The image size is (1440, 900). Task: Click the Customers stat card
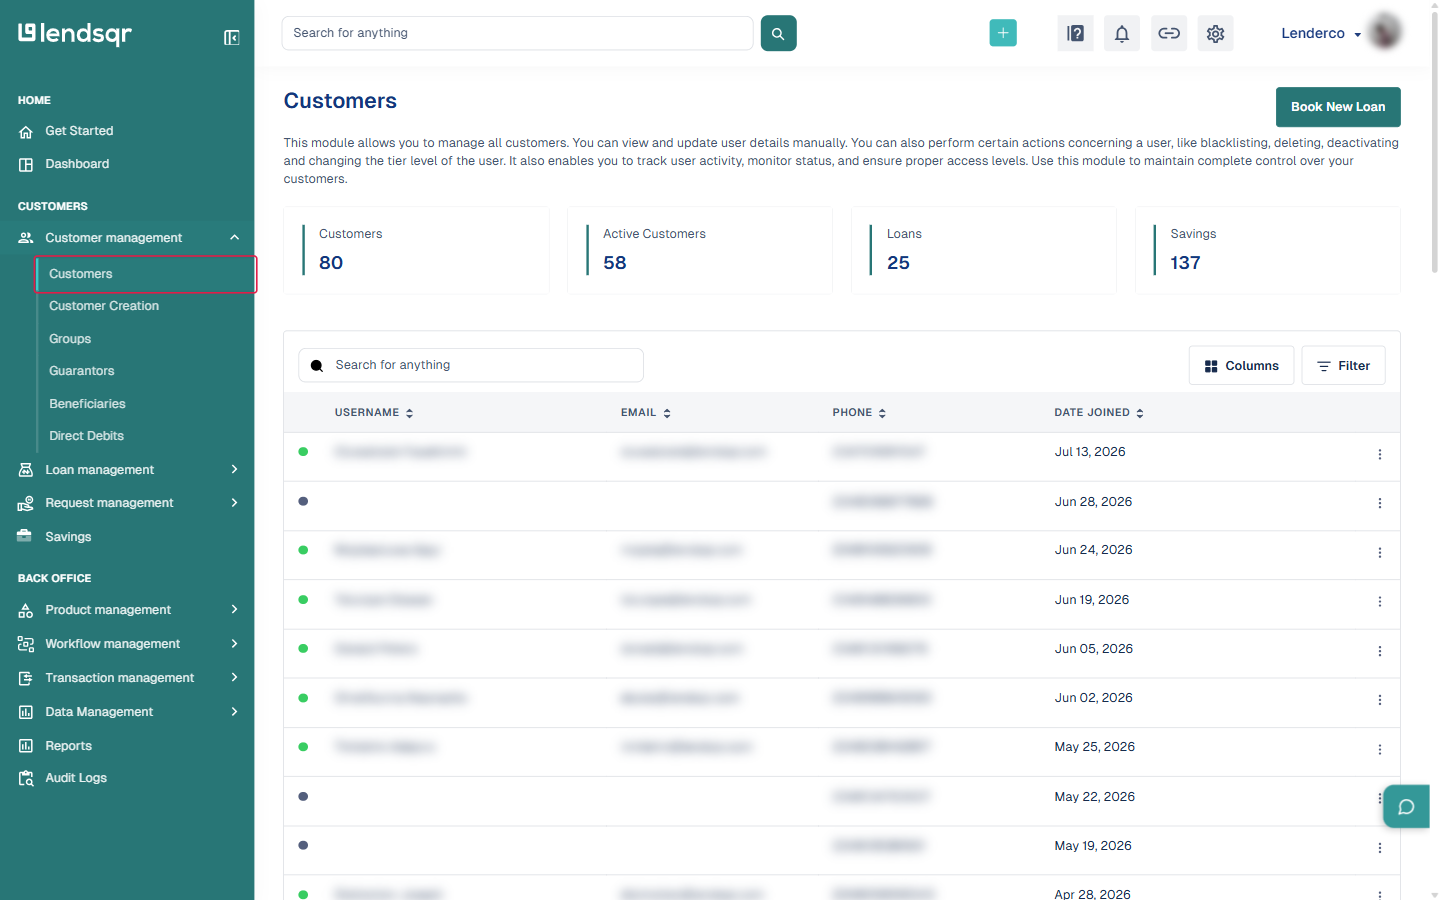(416, 250)
